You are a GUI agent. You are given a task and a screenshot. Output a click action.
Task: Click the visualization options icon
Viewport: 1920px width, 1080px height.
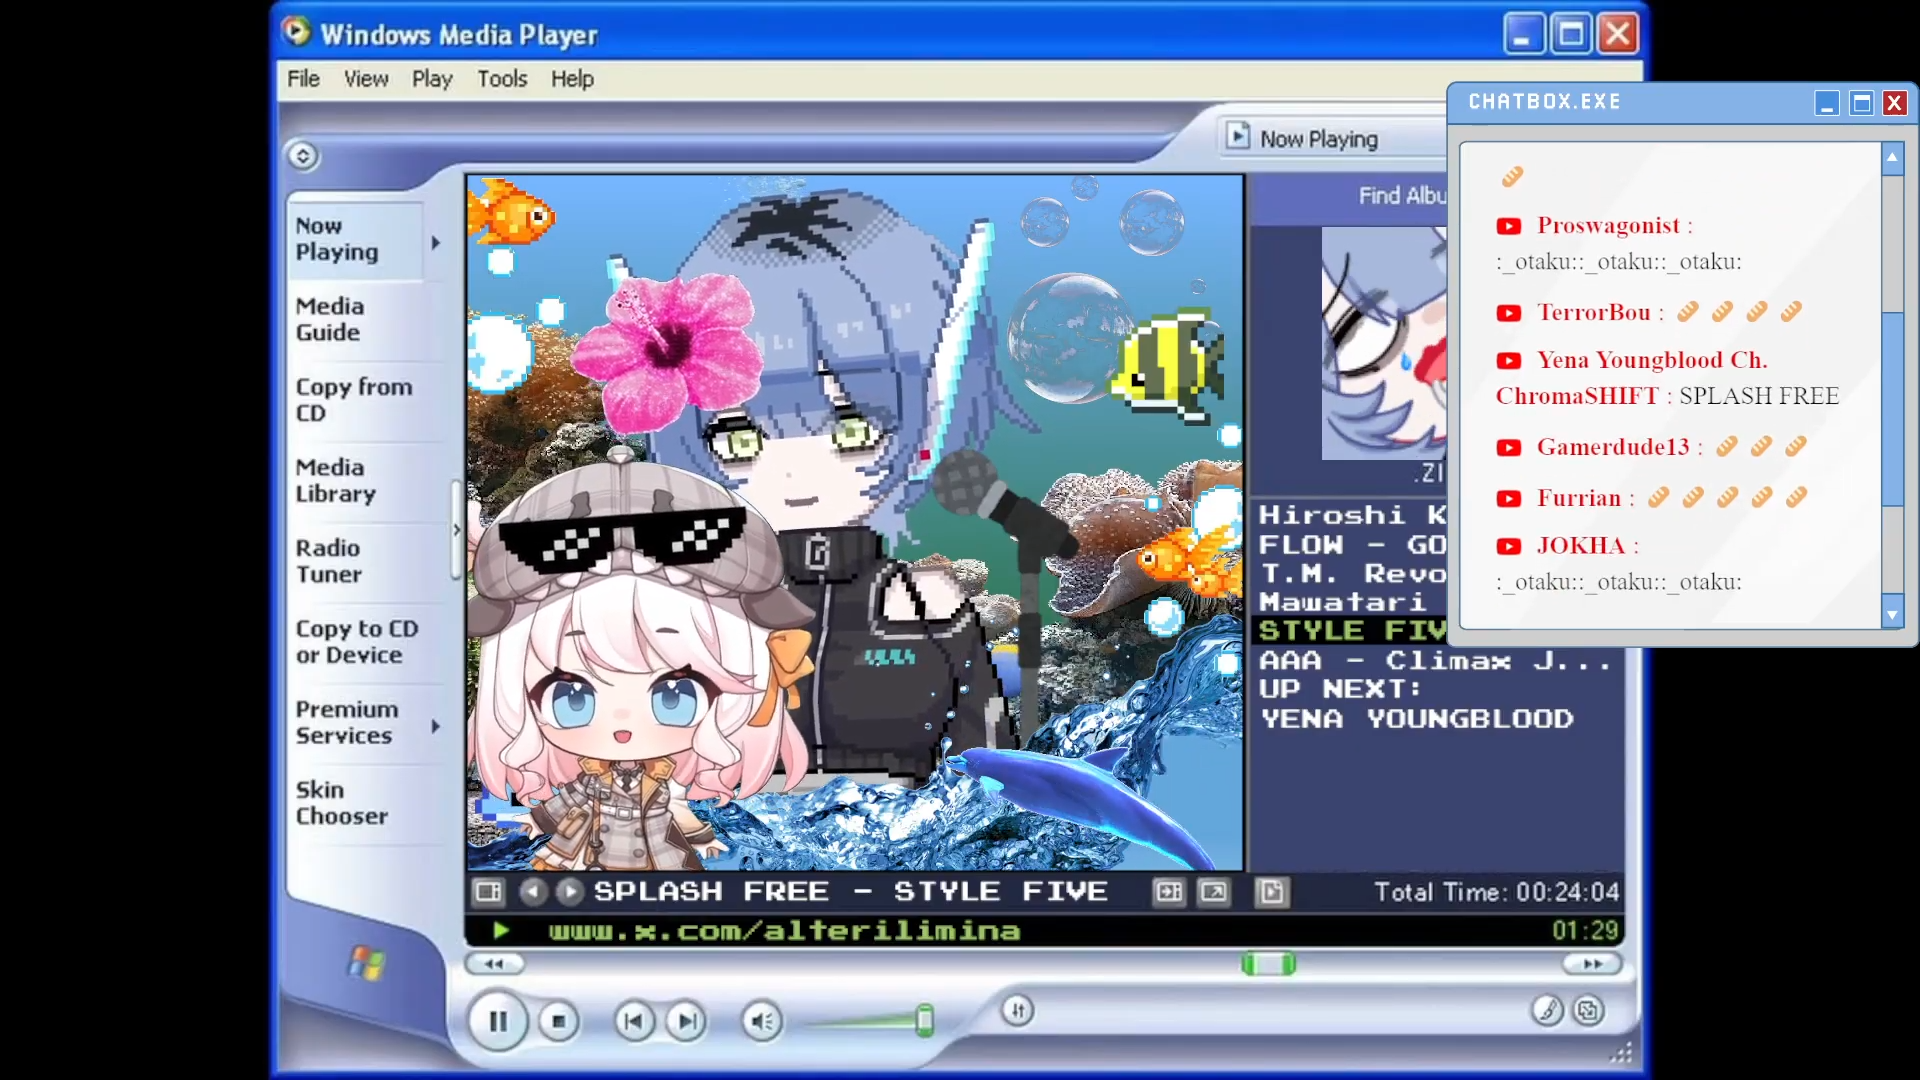click(x=488, y=892)
